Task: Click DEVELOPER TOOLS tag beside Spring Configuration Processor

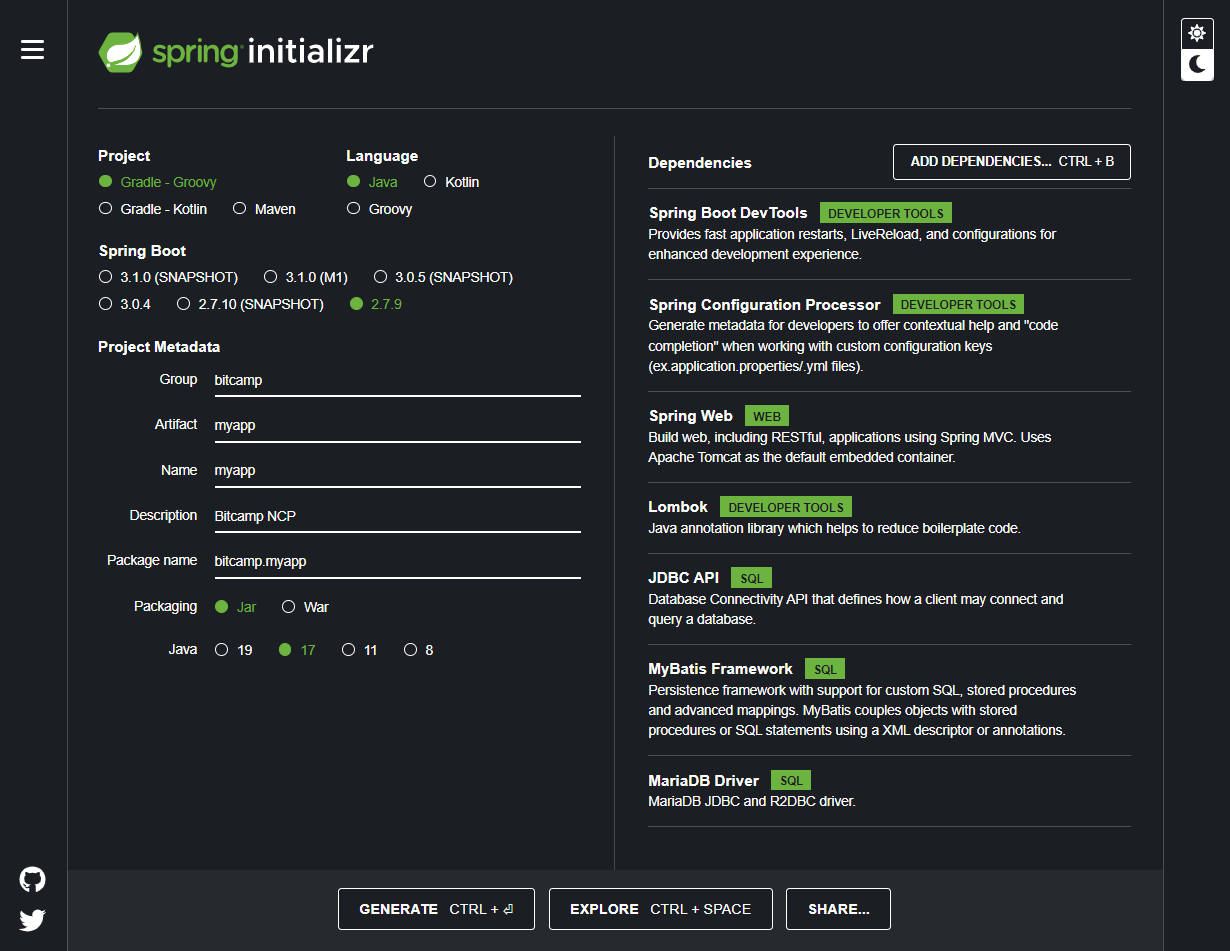Action: point(958,304)
